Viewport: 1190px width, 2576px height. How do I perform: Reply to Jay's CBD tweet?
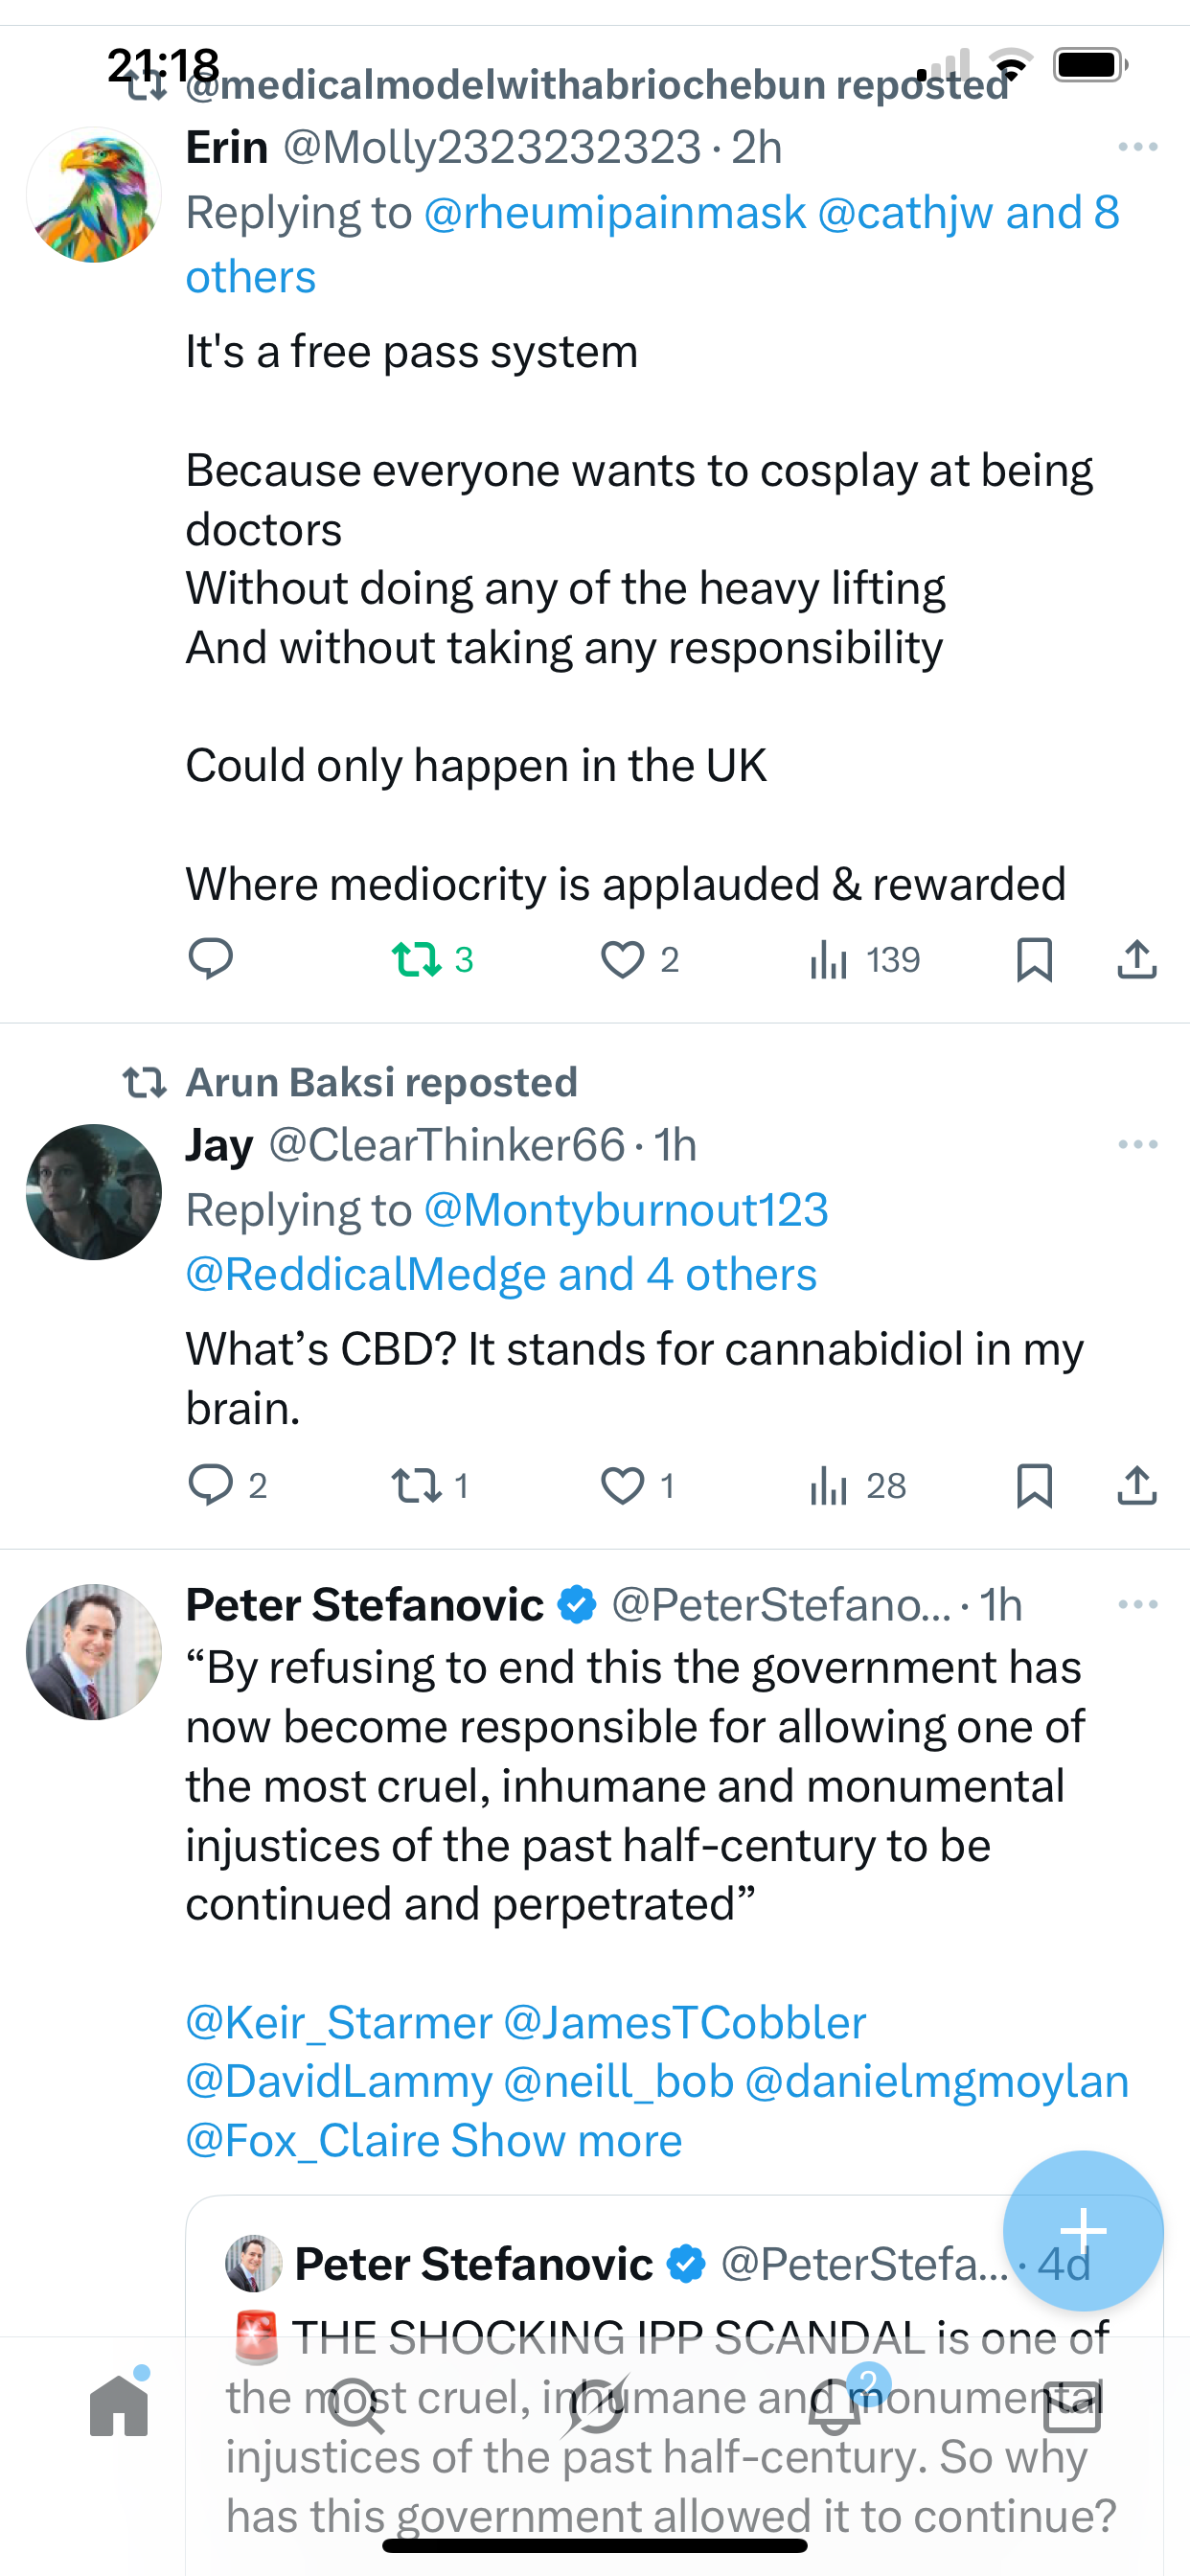(210, 1485)
